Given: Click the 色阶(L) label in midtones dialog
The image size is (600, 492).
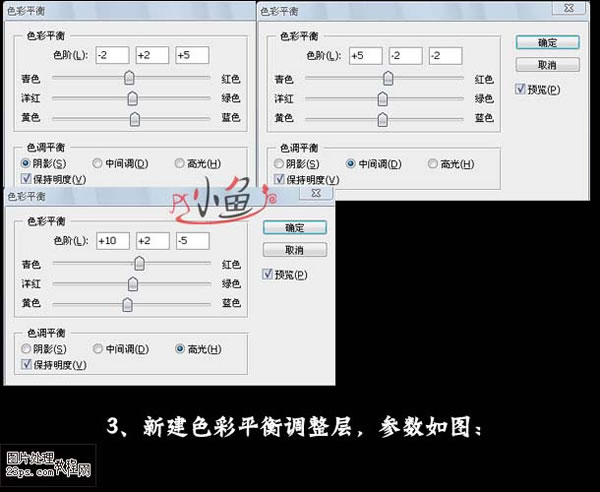Looking at the screenshot, I should pyautogui.click(x=324, y=55).
